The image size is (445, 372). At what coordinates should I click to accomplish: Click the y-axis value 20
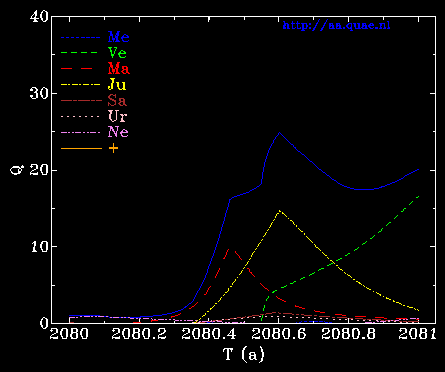tap(39, 170)
